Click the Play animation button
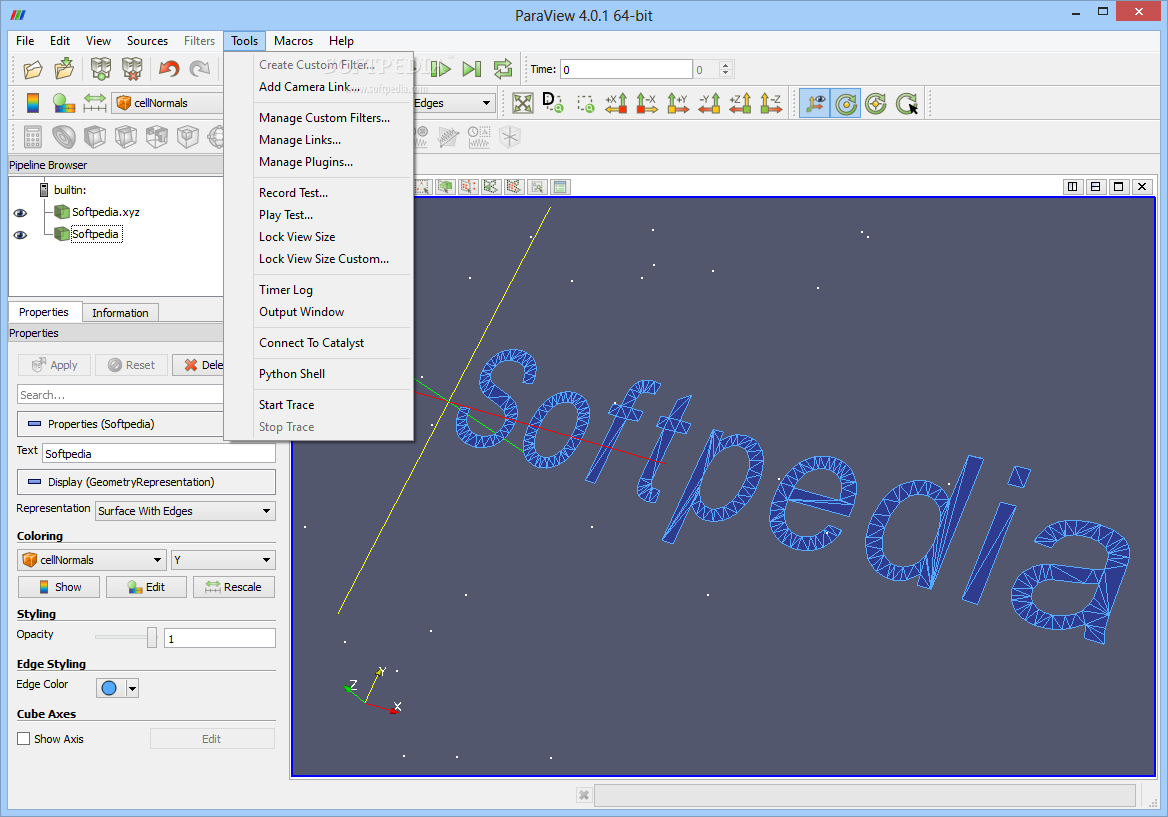The width and height of the screenshot is (1168, 817). coord(441,69)
